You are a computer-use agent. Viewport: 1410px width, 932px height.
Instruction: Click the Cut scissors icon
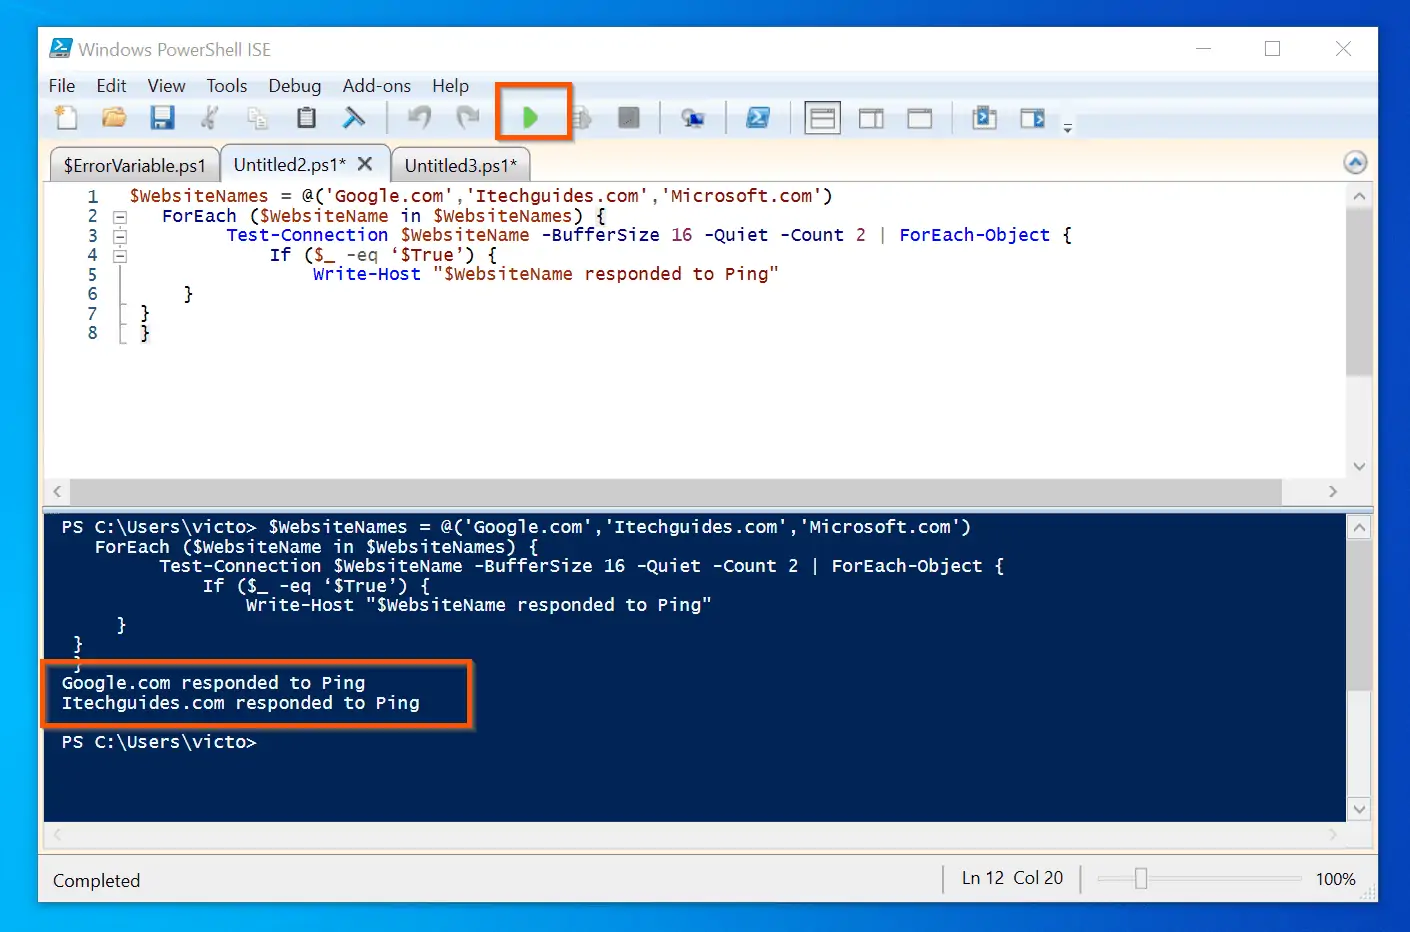pyautogui.click(x=210, y=118)
